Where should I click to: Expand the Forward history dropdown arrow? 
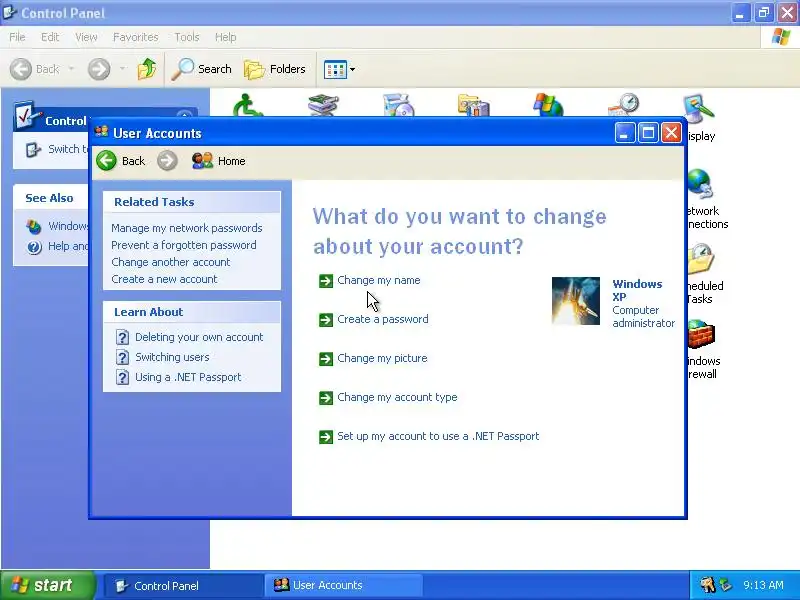[122, 69]
